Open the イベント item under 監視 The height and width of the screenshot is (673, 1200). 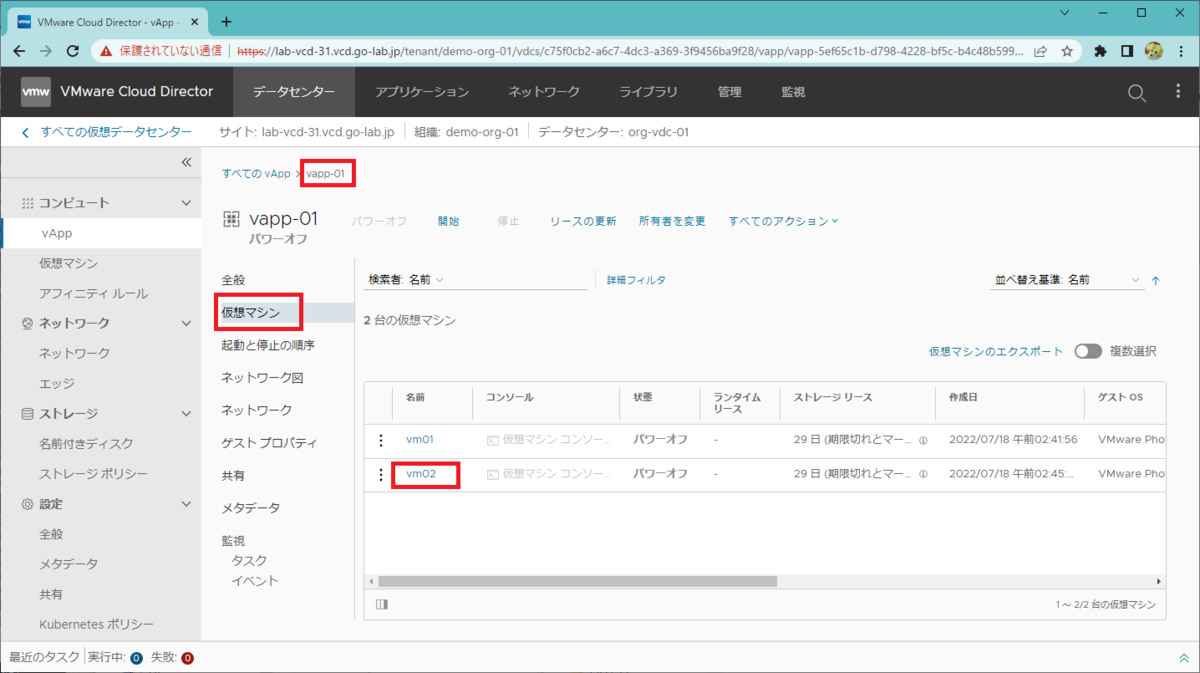coord(255,581)
